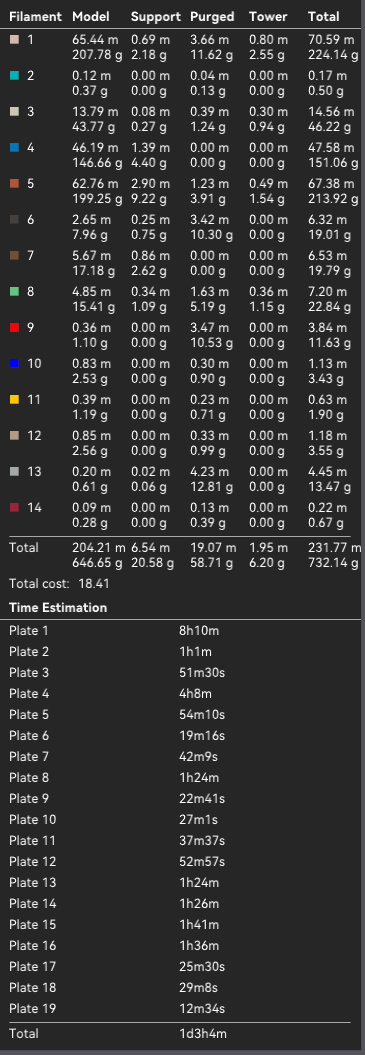Select the Plate 3 row
Viewport: 365px width, 1055px height.
pos(180,673)
